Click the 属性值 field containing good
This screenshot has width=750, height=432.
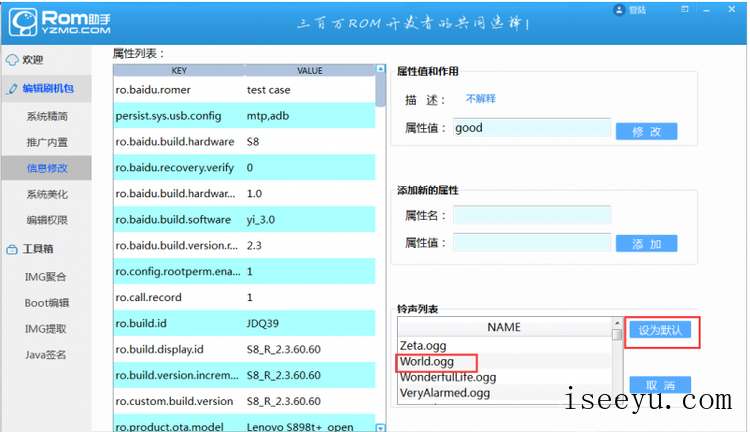click(532, 128)
